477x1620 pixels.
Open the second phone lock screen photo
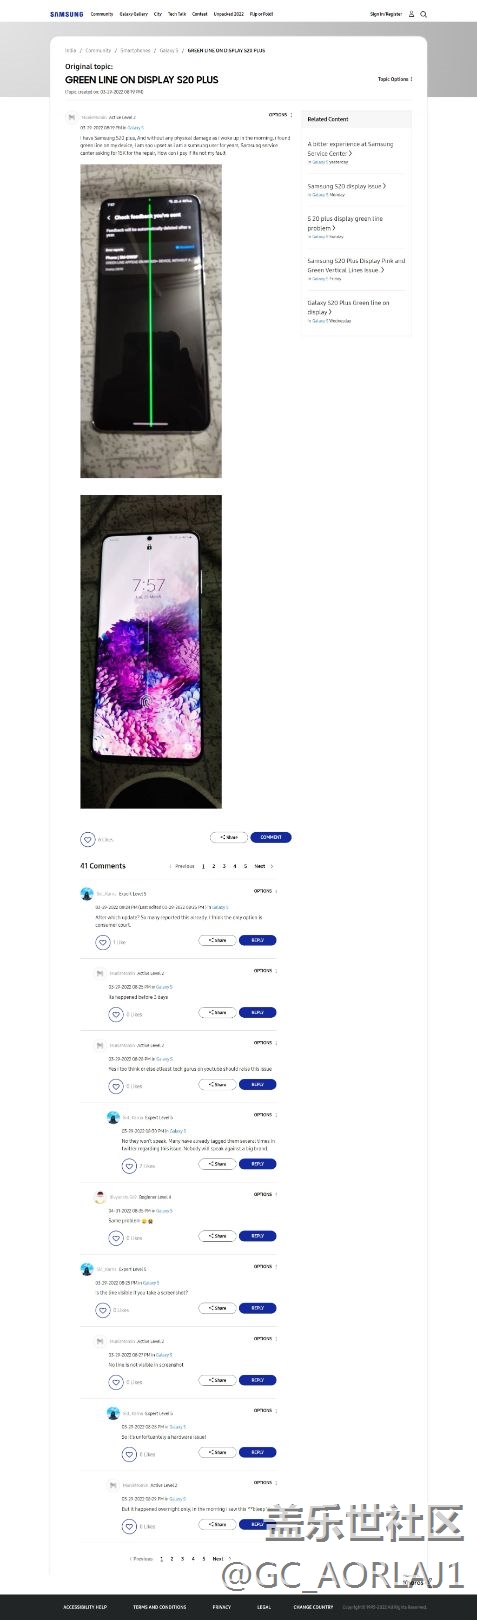point(151,651)
